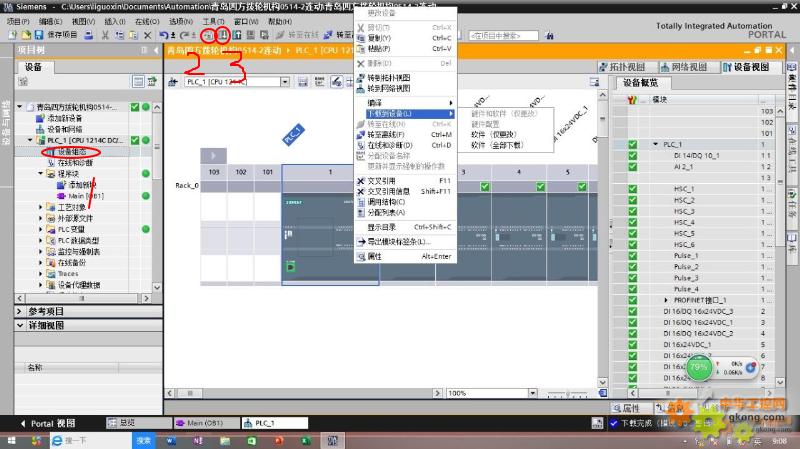Viewport: 800px width, 449px height.
Task: Click the redo arrow icon
Action: [184, 35]
